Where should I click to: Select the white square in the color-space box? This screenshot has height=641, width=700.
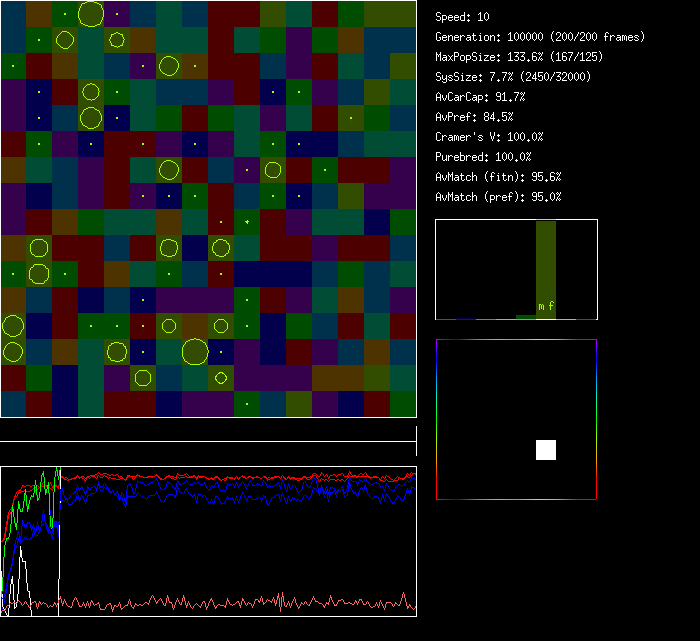pos(546,450)
